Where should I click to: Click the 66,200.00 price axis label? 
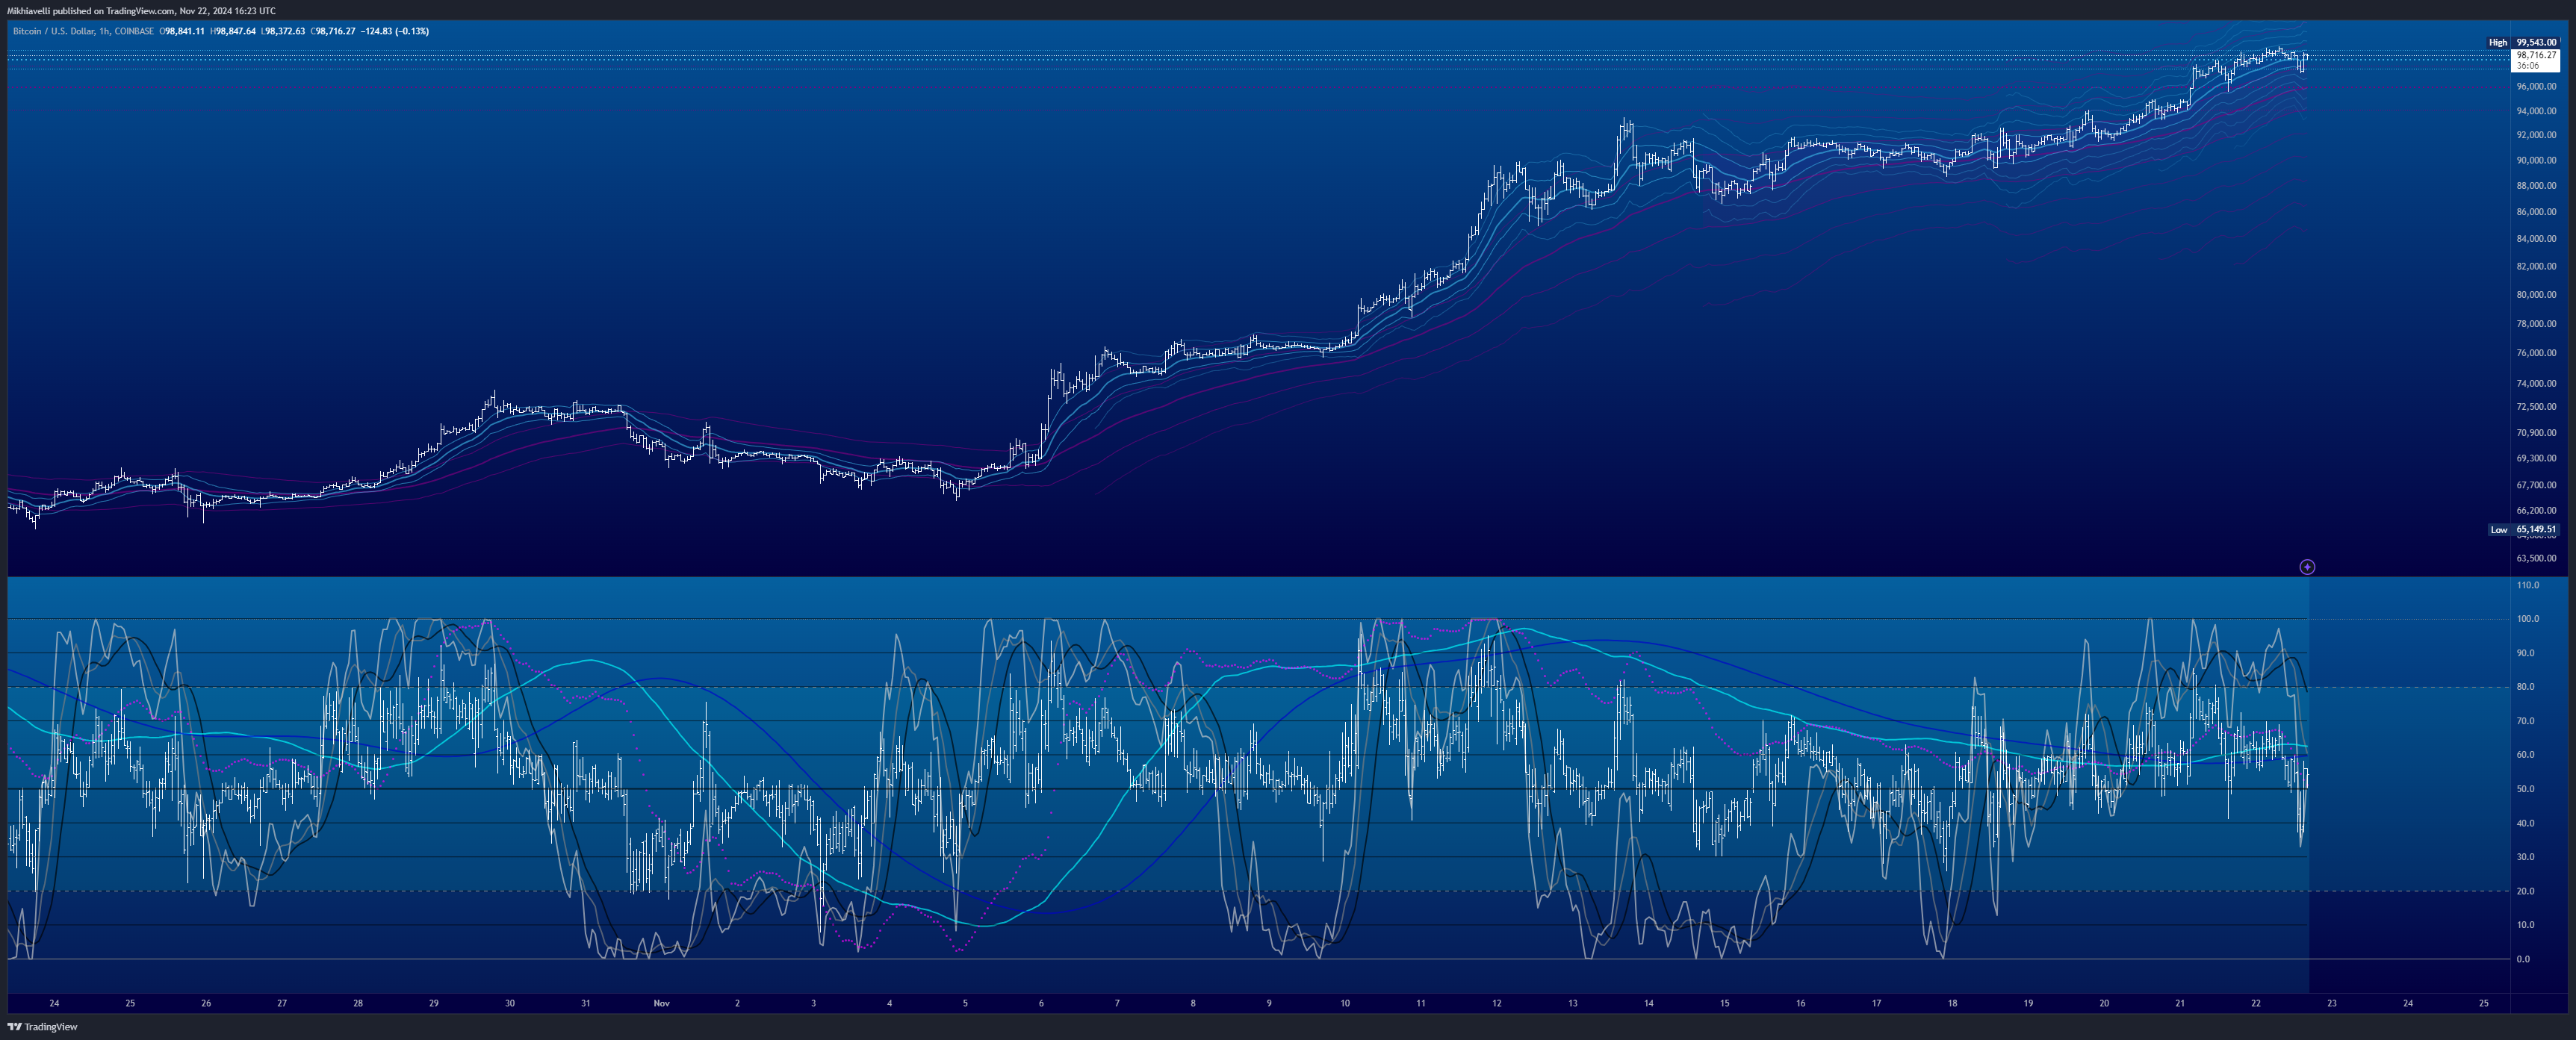click(2536, 511)
